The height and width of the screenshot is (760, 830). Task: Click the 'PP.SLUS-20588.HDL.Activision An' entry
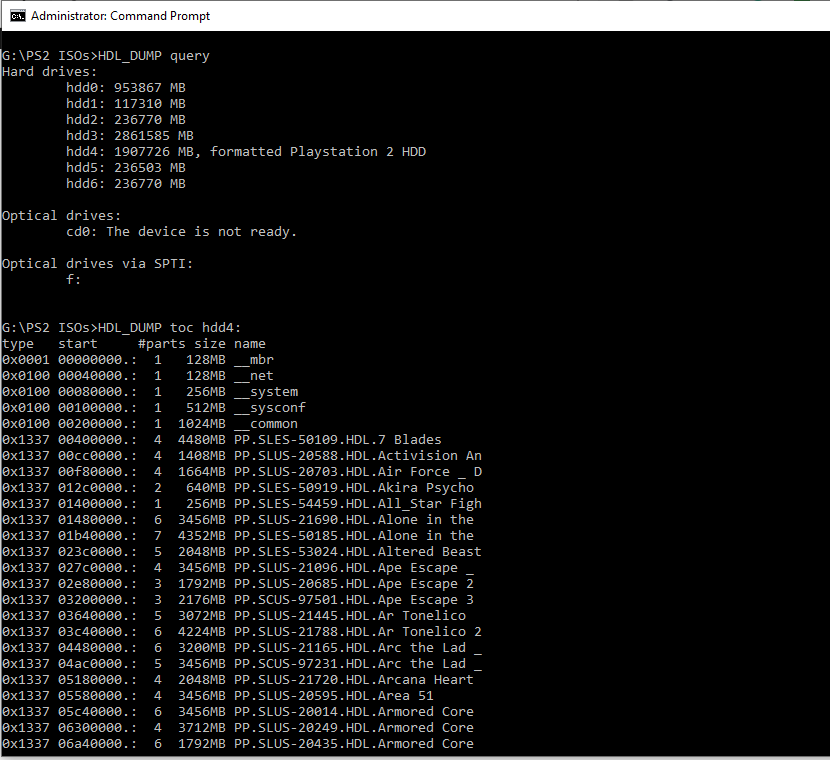coord(358,456)
